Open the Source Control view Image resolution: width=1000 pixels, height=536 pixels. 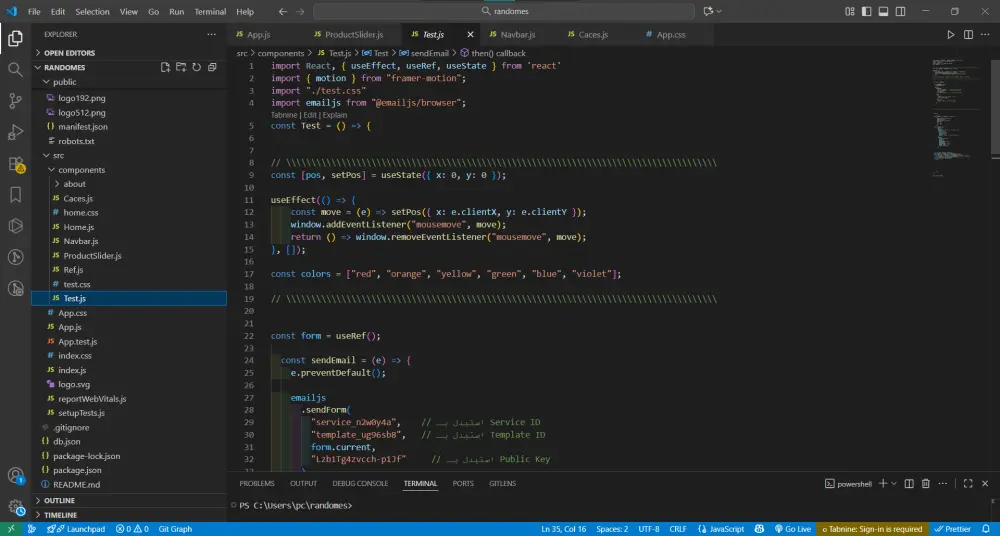[x=15, y=100]
